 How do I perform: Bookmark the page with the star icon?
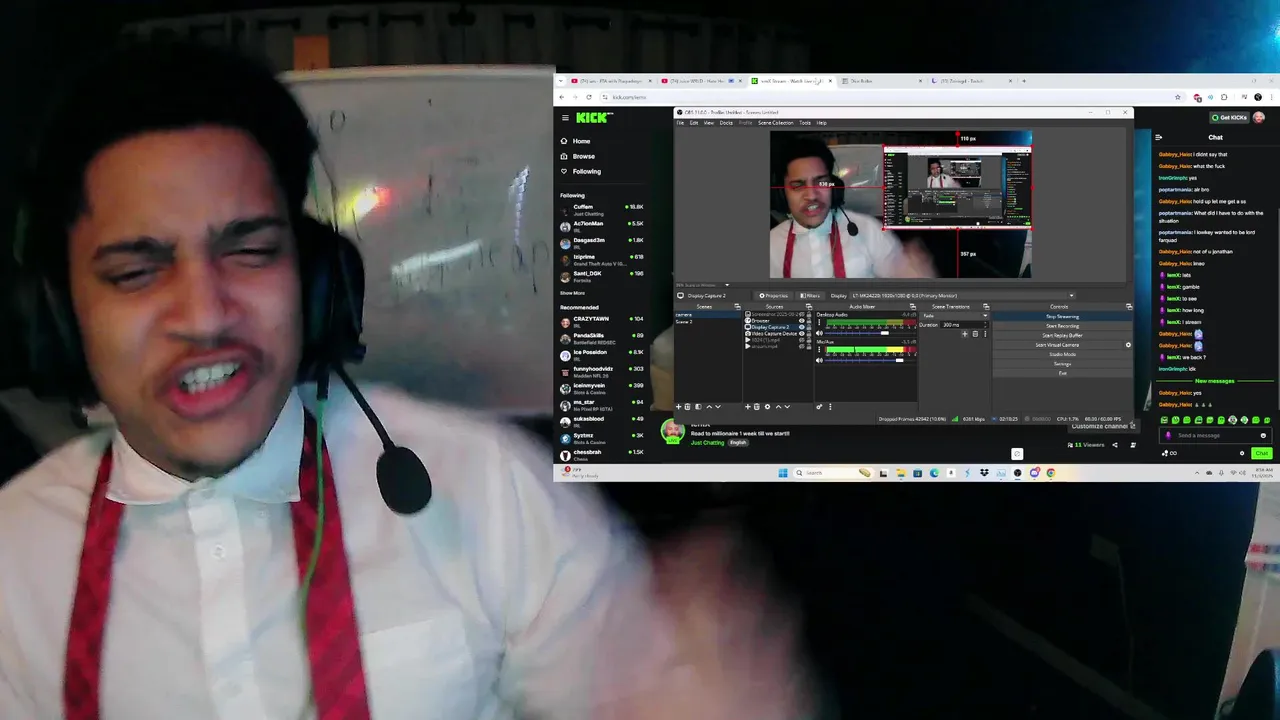click(1177, 97)
